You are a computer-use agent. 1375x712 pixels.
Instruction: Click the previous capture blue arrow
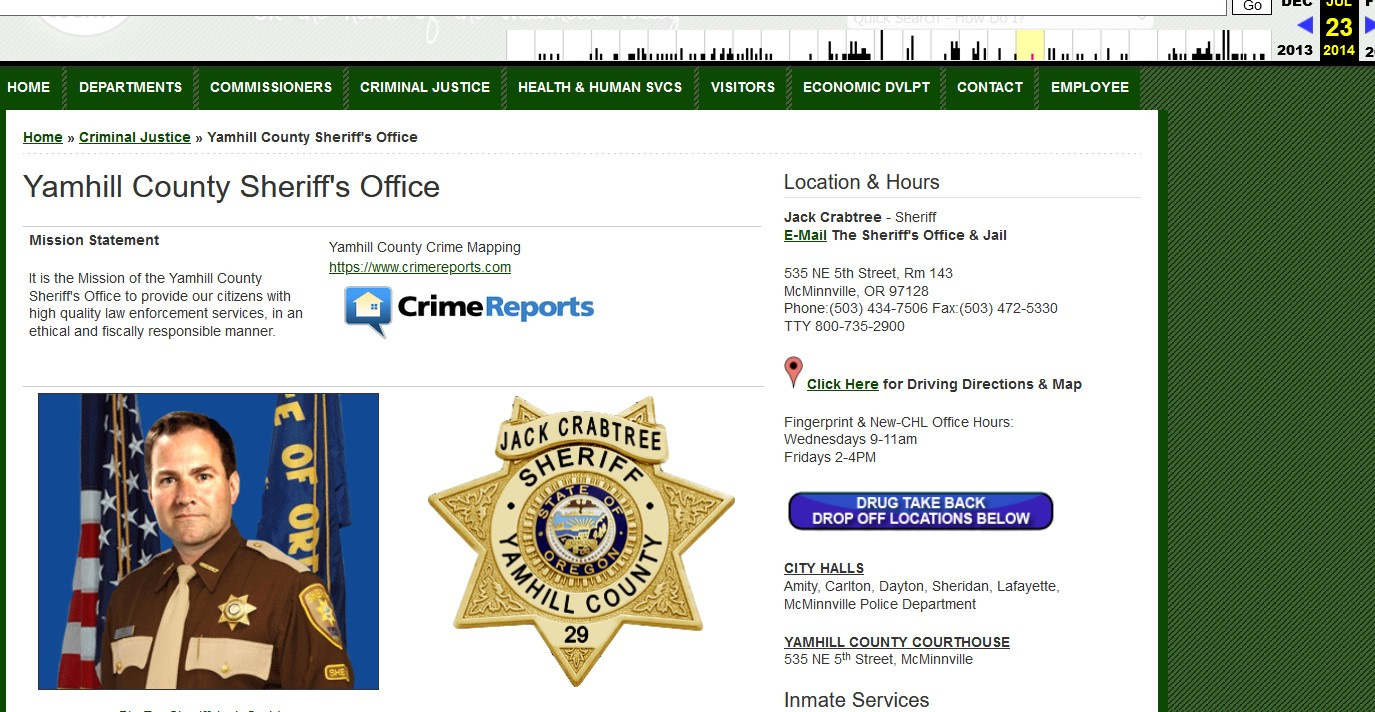coord(1305,26)
